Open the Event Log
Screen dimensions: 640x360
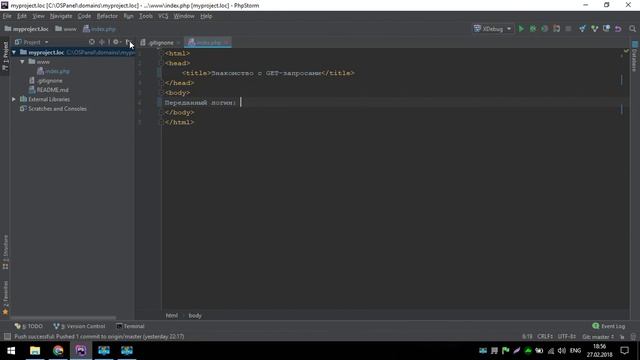pos(609,326)
